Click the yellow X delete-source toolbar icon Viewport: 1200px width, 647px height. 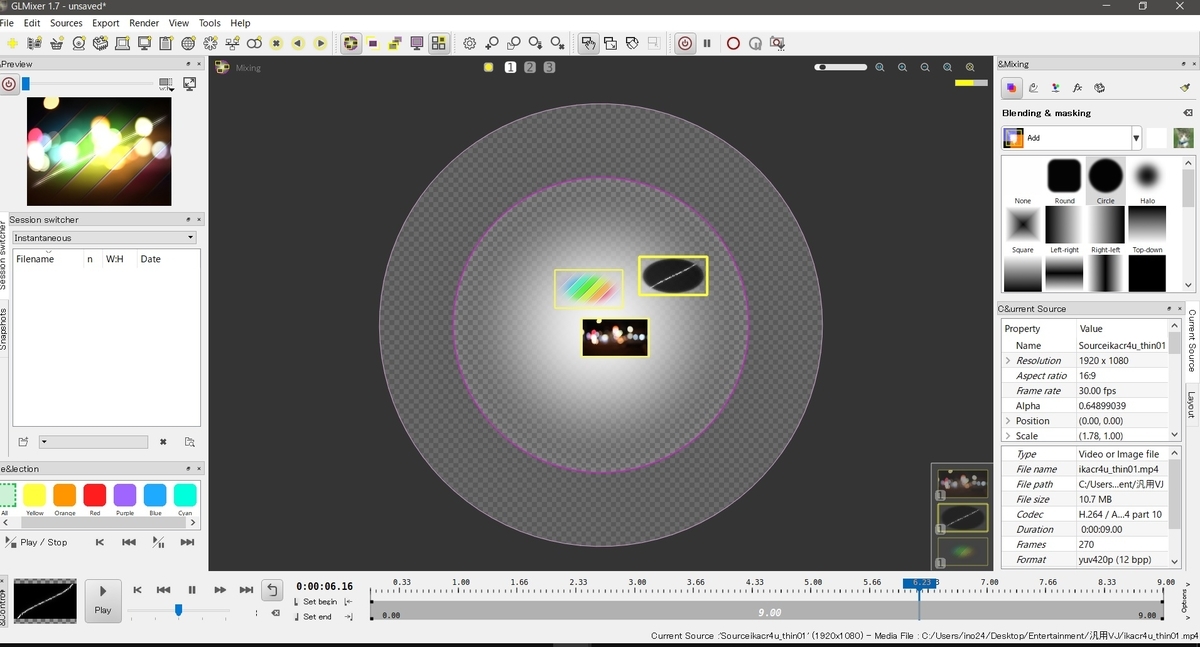click(x=277, y=43)
